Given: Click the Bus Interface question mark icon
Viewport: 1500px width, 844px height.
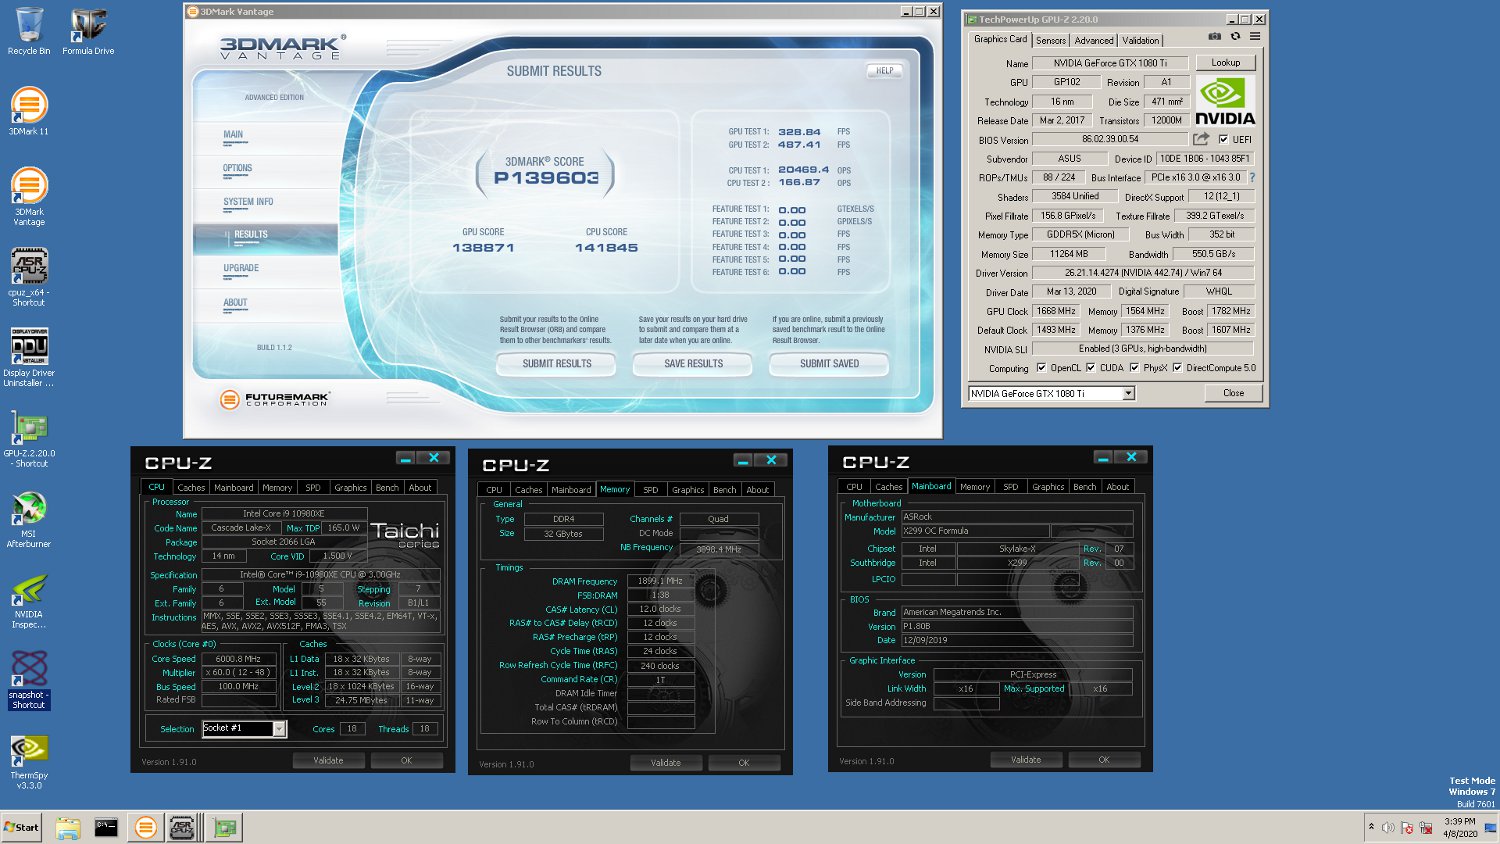Looking at the screenshot, I should tap(1252, 177).
